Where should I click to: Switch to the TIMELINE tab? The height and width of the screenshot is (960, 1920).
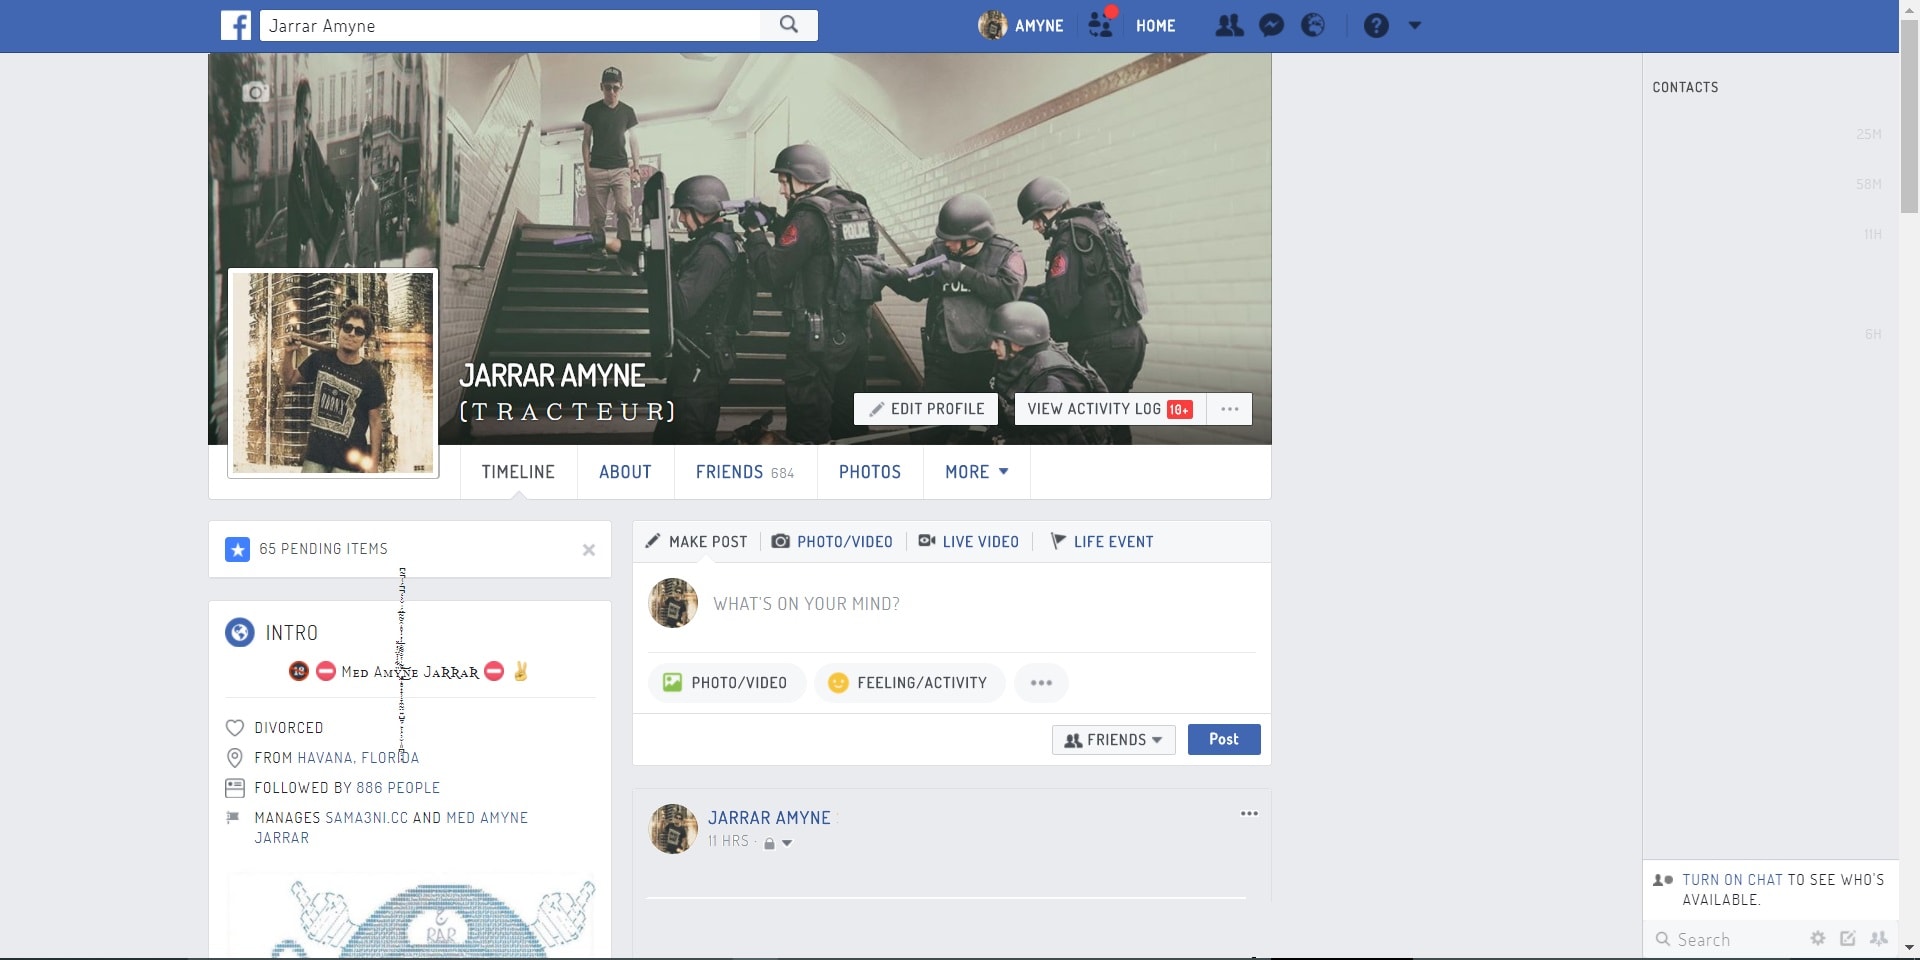[518, 472]
